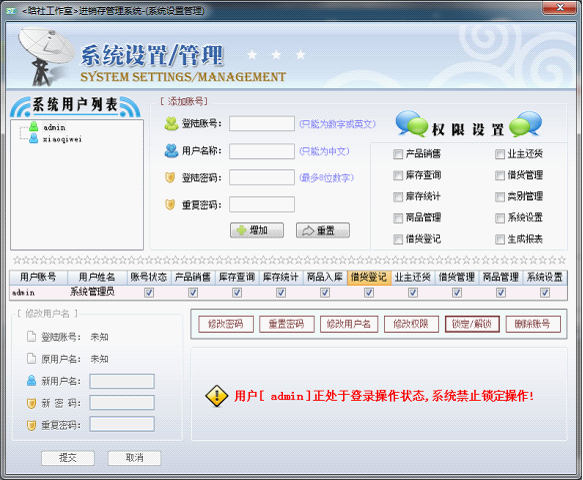Select the admin user in the tree list
The height and width of the screenshot is (480, 583).
pyautogui.click(x=54, y=127)
